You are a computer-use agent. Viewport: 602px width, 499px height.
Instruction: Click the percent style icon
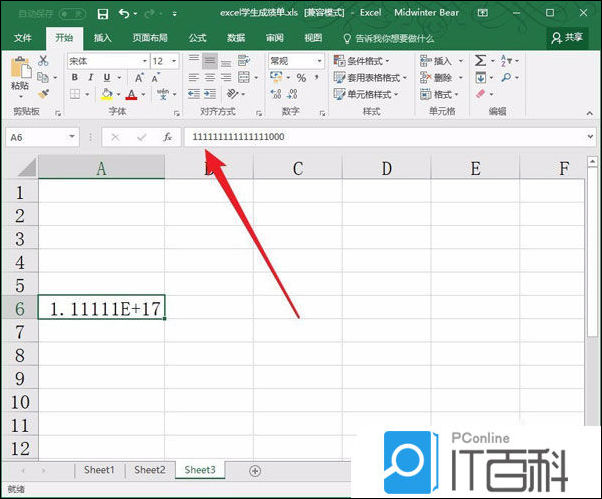tap(301, 78)
